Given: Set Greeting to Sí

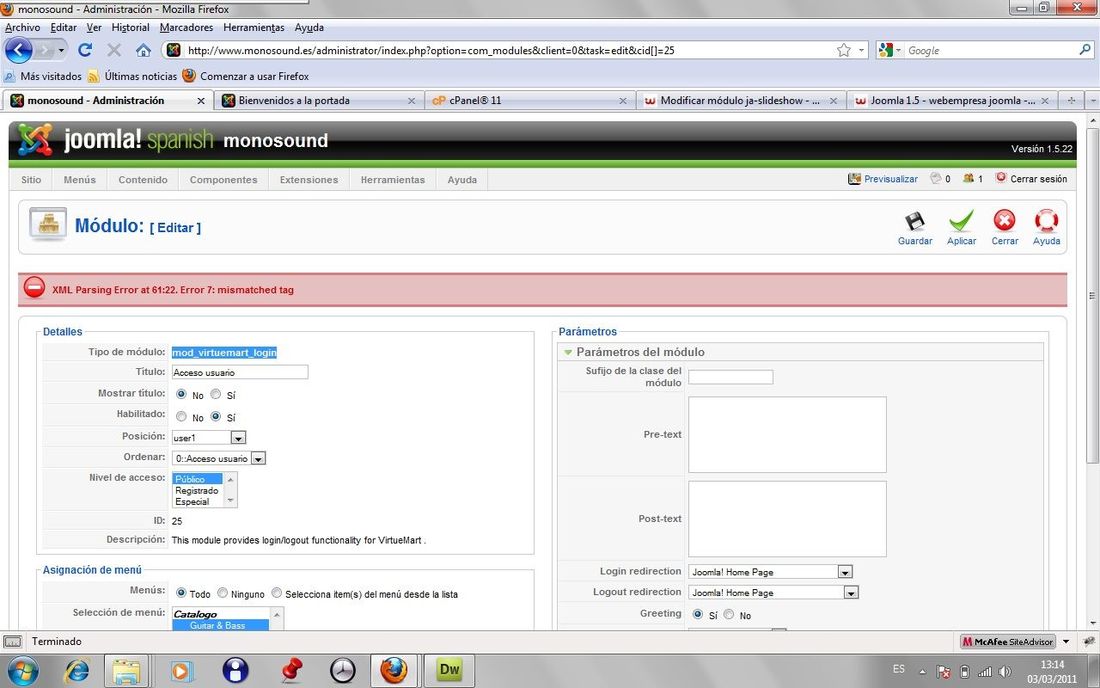Looking at the screenshot, I should click(x=698, y=614).
